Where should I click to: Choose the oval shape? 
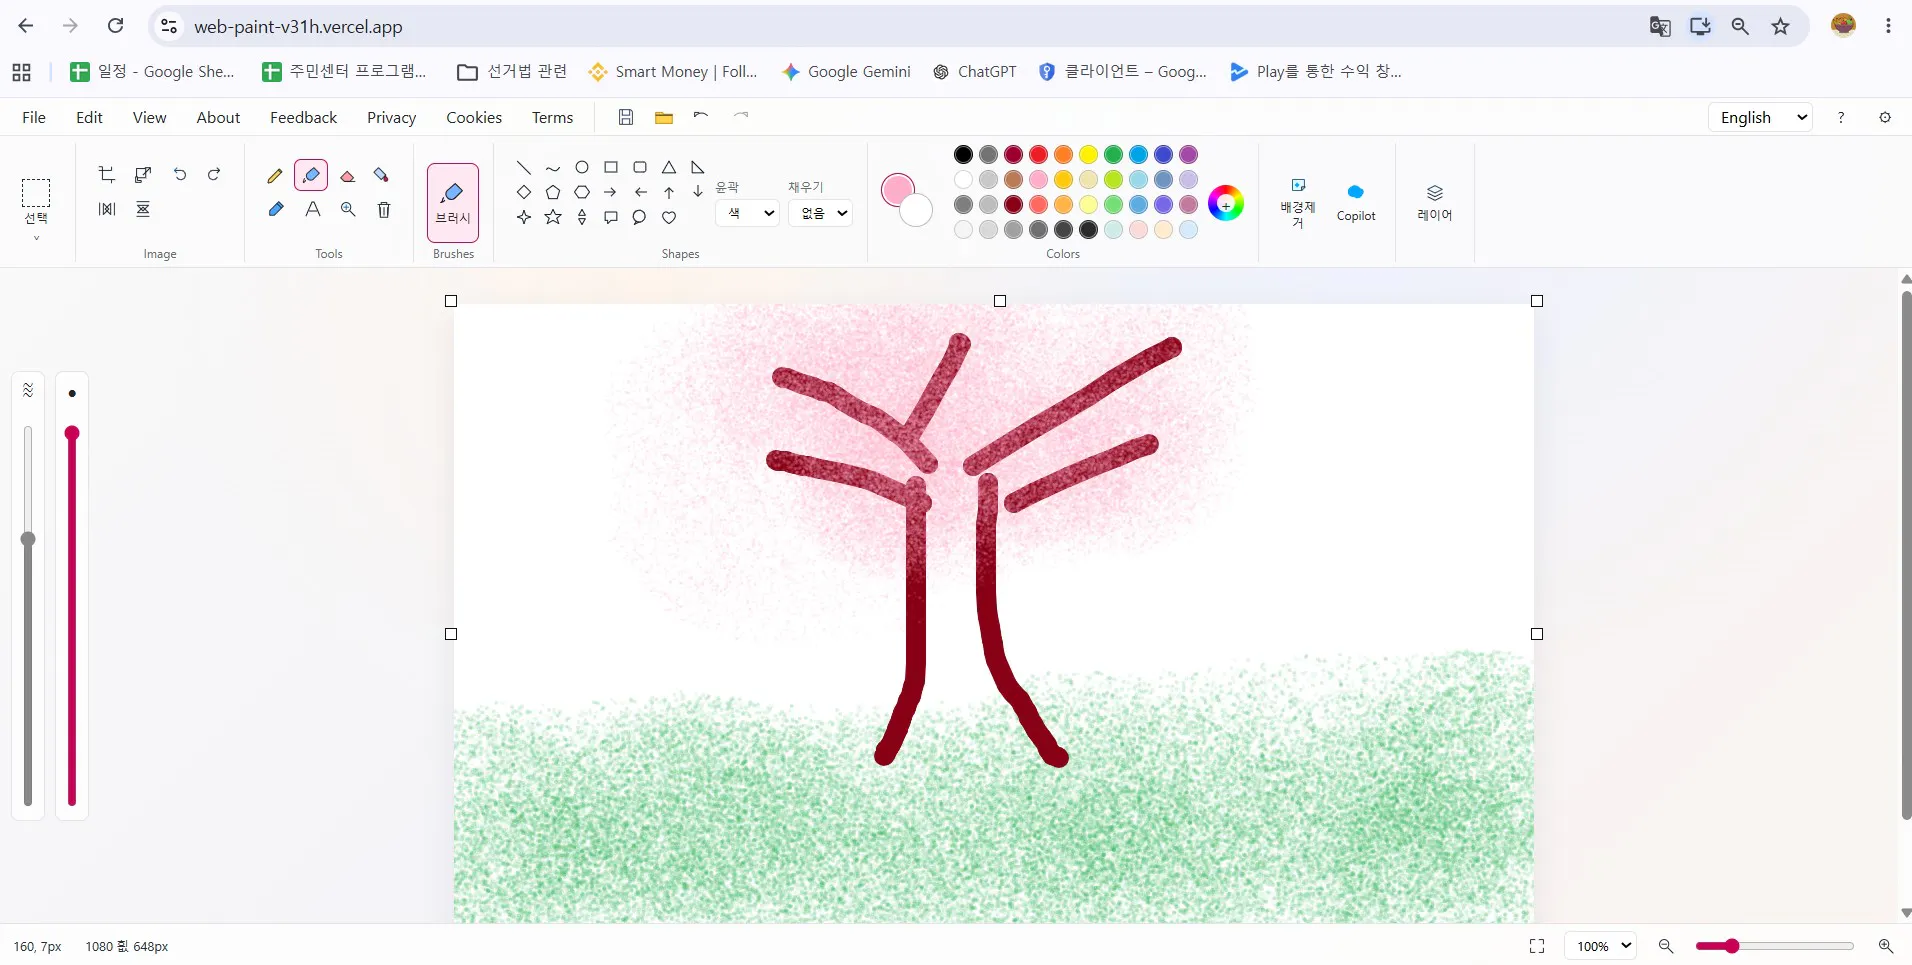(582, 167)
